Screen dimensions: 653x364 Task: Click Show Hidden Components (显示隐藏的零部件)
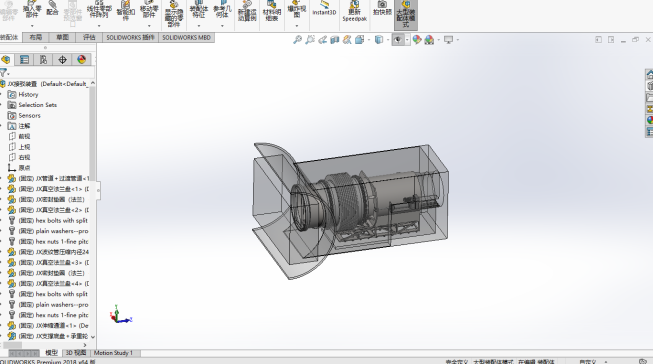click(174, 15)
